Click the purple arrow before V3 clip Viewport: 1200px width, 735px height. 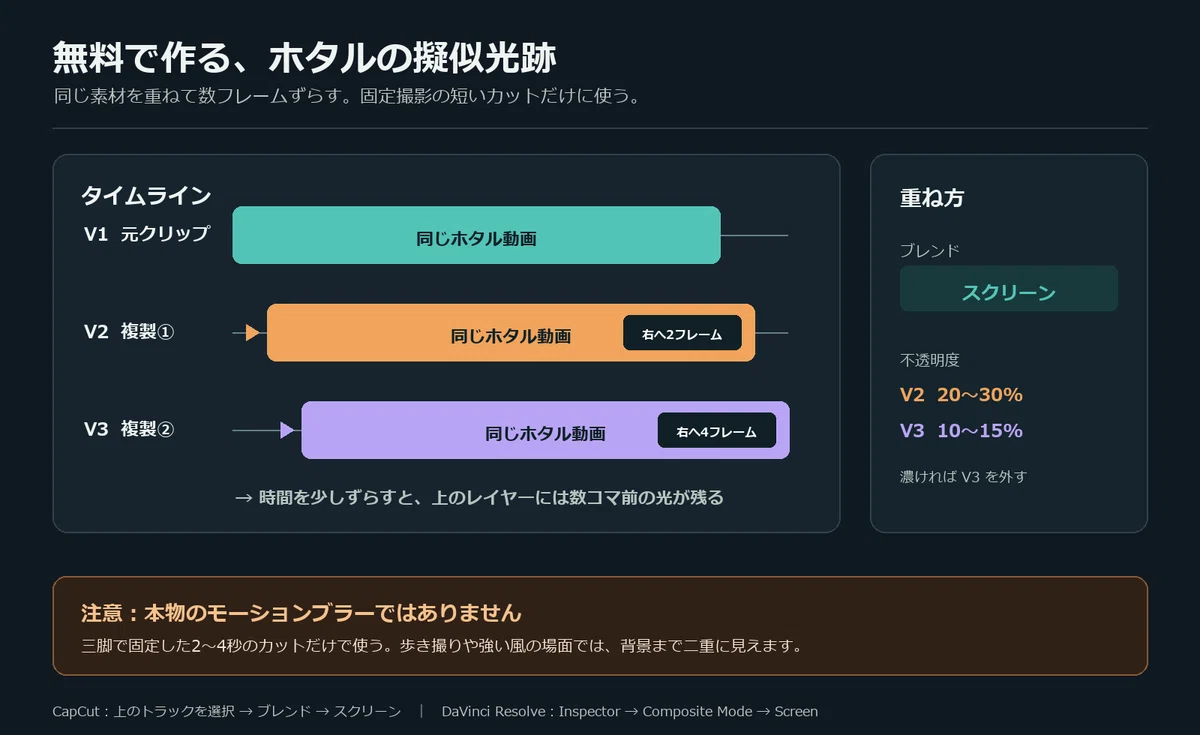pyautogui.click(x=287, y=430)
